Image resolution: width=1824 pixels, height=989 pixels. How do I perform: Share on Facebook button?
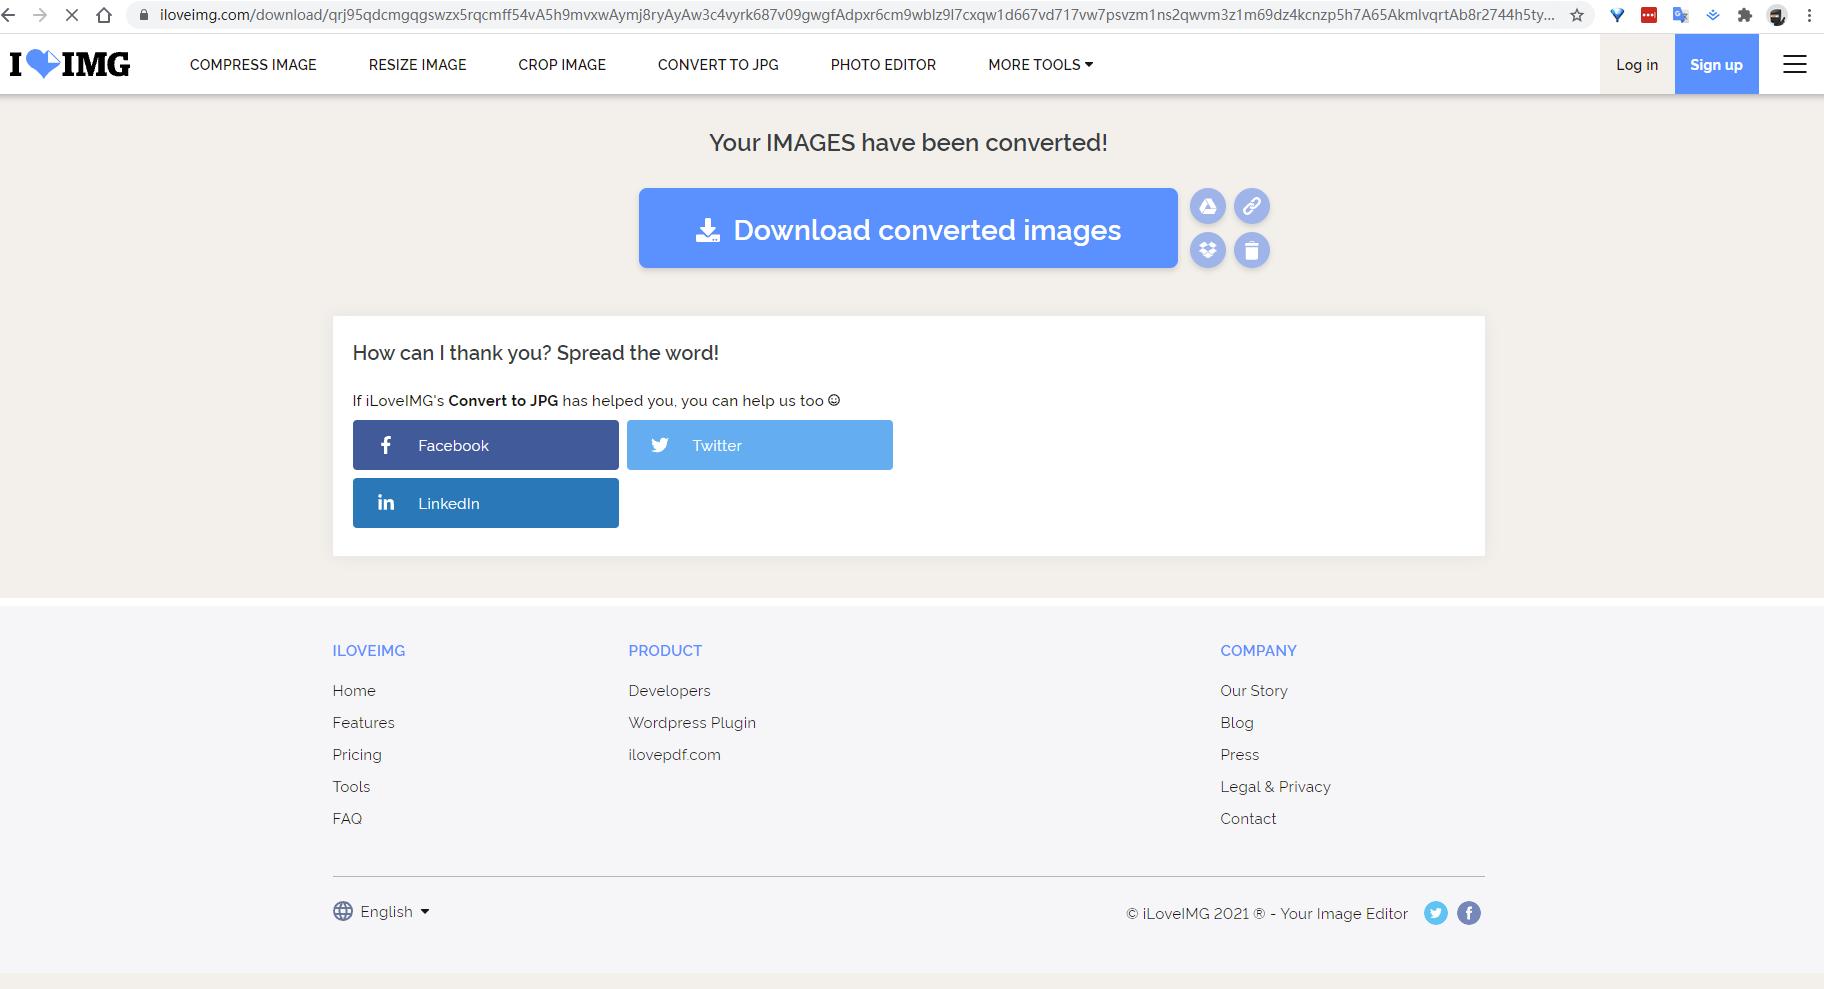(x=486, y=445)
